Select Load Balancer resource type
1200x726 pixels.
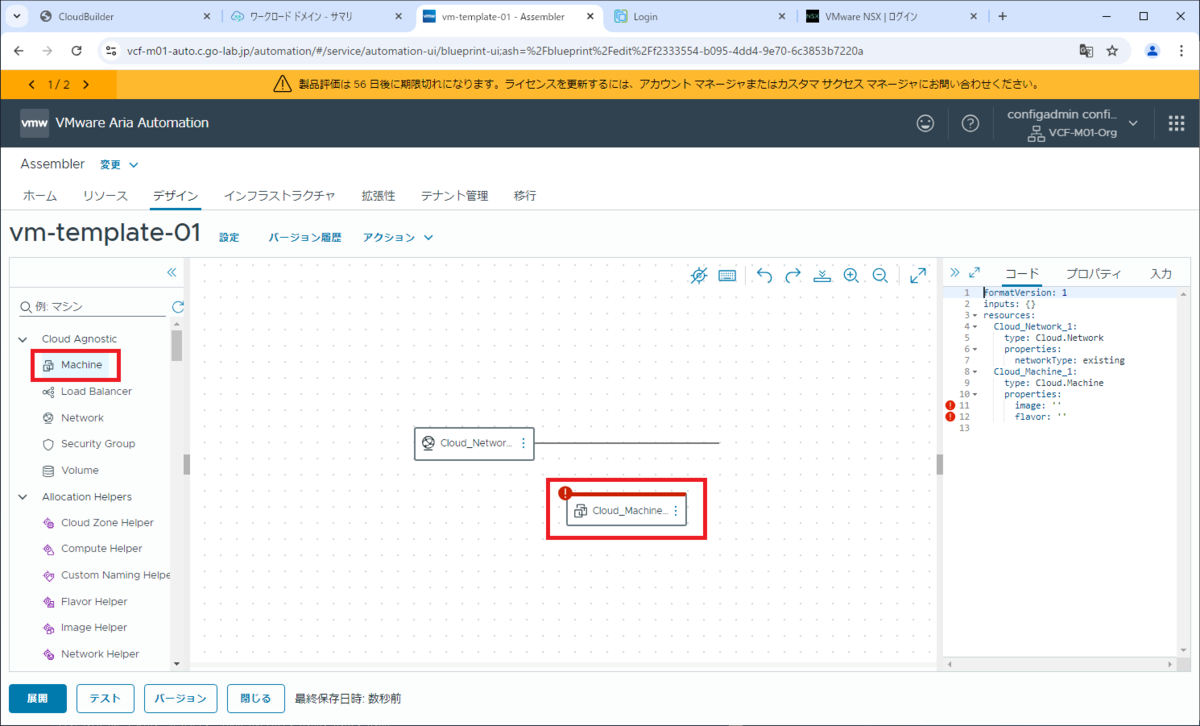click(95, 392)
